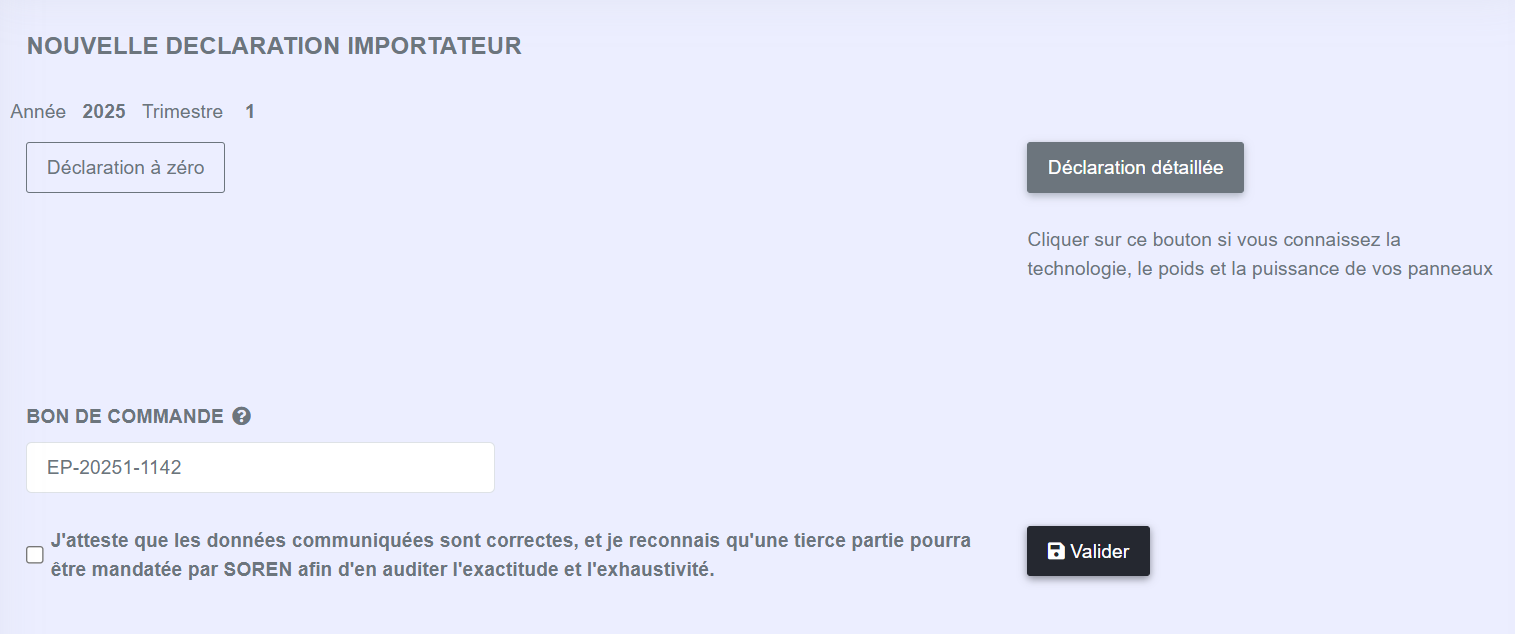Click the BON DE COMMANDE label text

[125, 416]
